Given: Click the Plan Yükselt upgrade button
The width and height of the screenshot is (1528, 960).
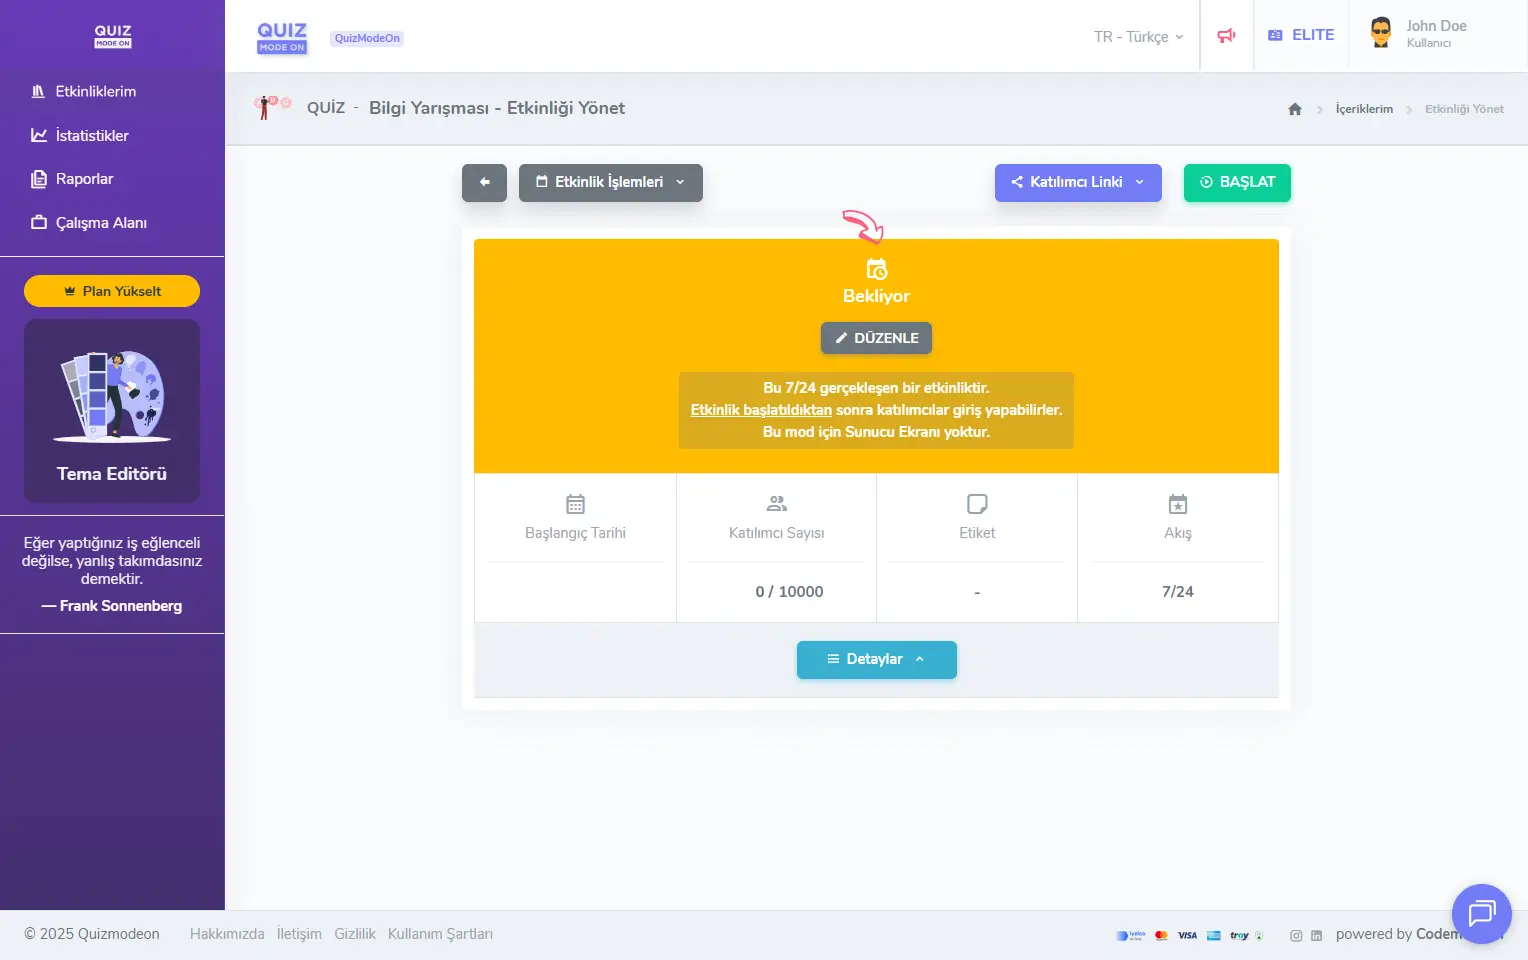Looking at the screenshot, I should pyautogui.click(x=112, y=291).
